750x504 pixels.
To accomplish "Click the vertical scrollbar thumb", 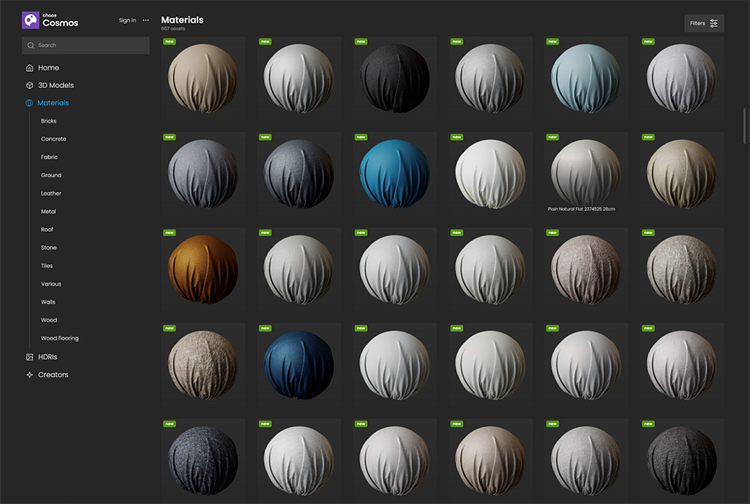I will pyautogui.click(x=744, y=125).
